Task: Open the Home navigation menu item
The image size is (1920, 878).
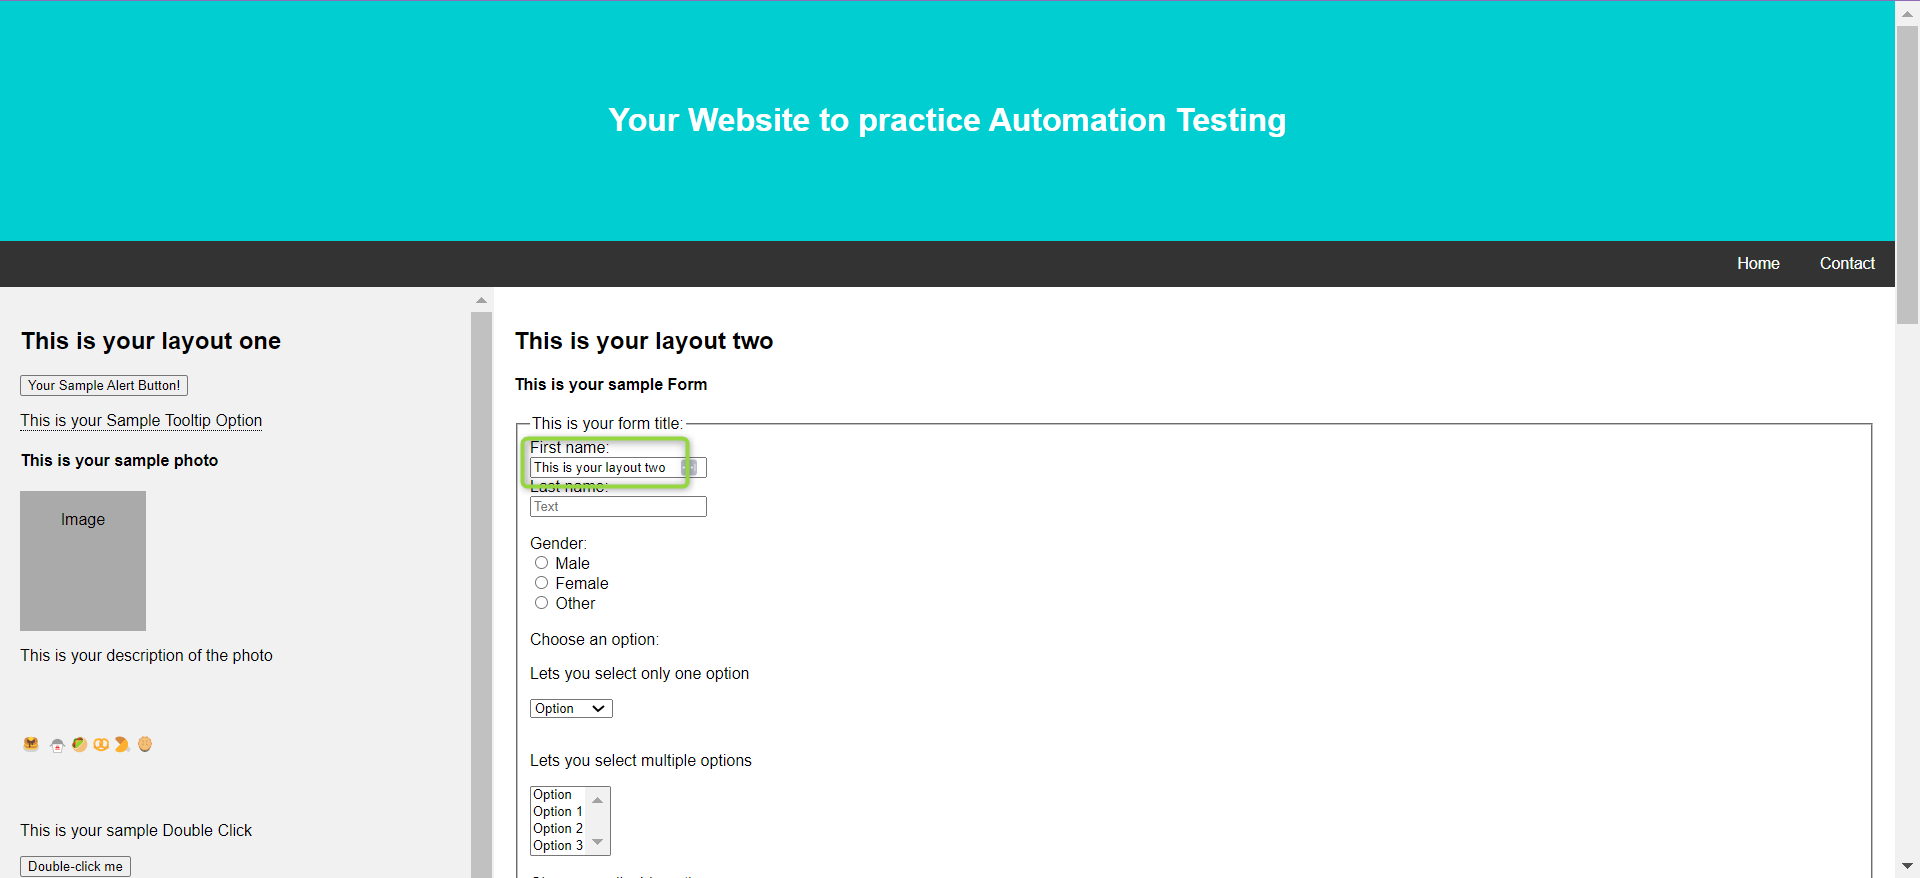Action: pos(1758,264)
